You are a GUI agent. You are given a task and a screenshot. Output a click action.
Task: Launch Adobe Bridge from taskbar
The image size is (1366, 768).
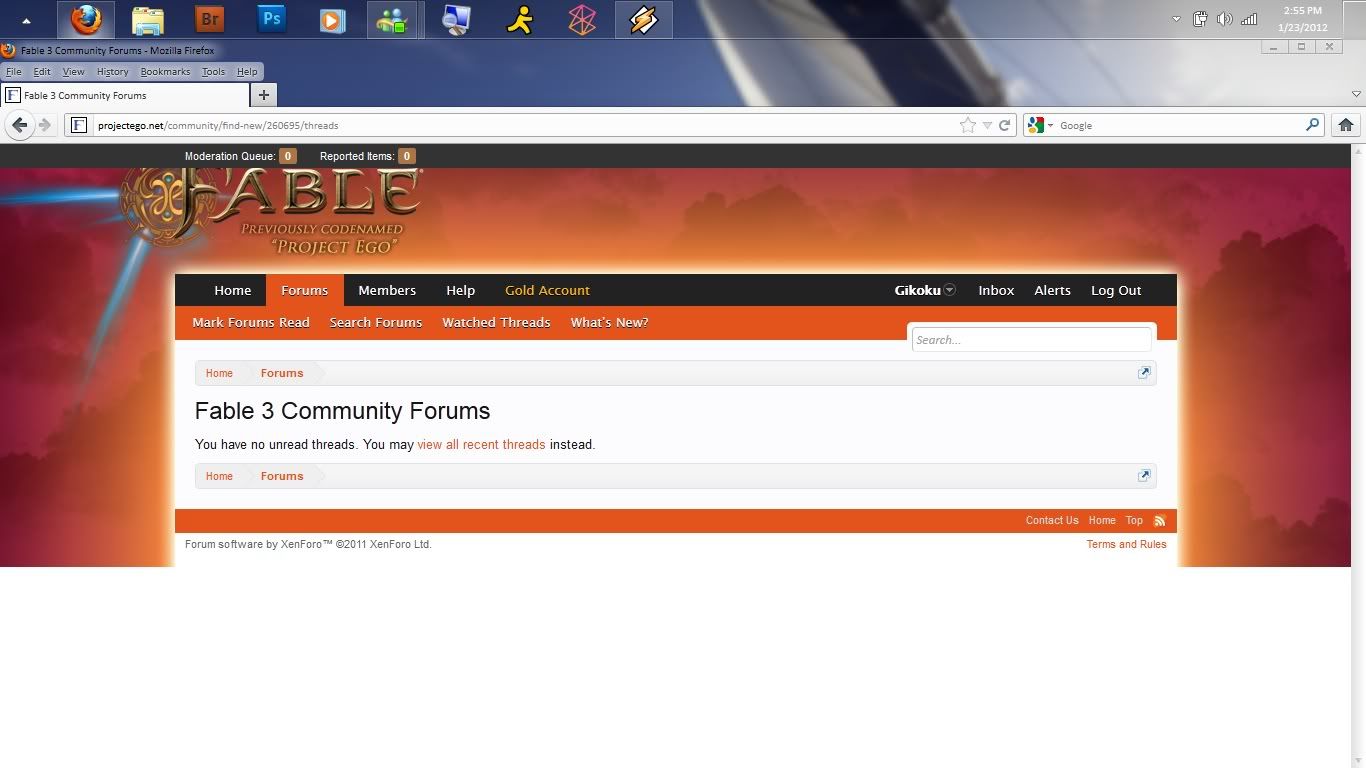[x=210, y=19]
